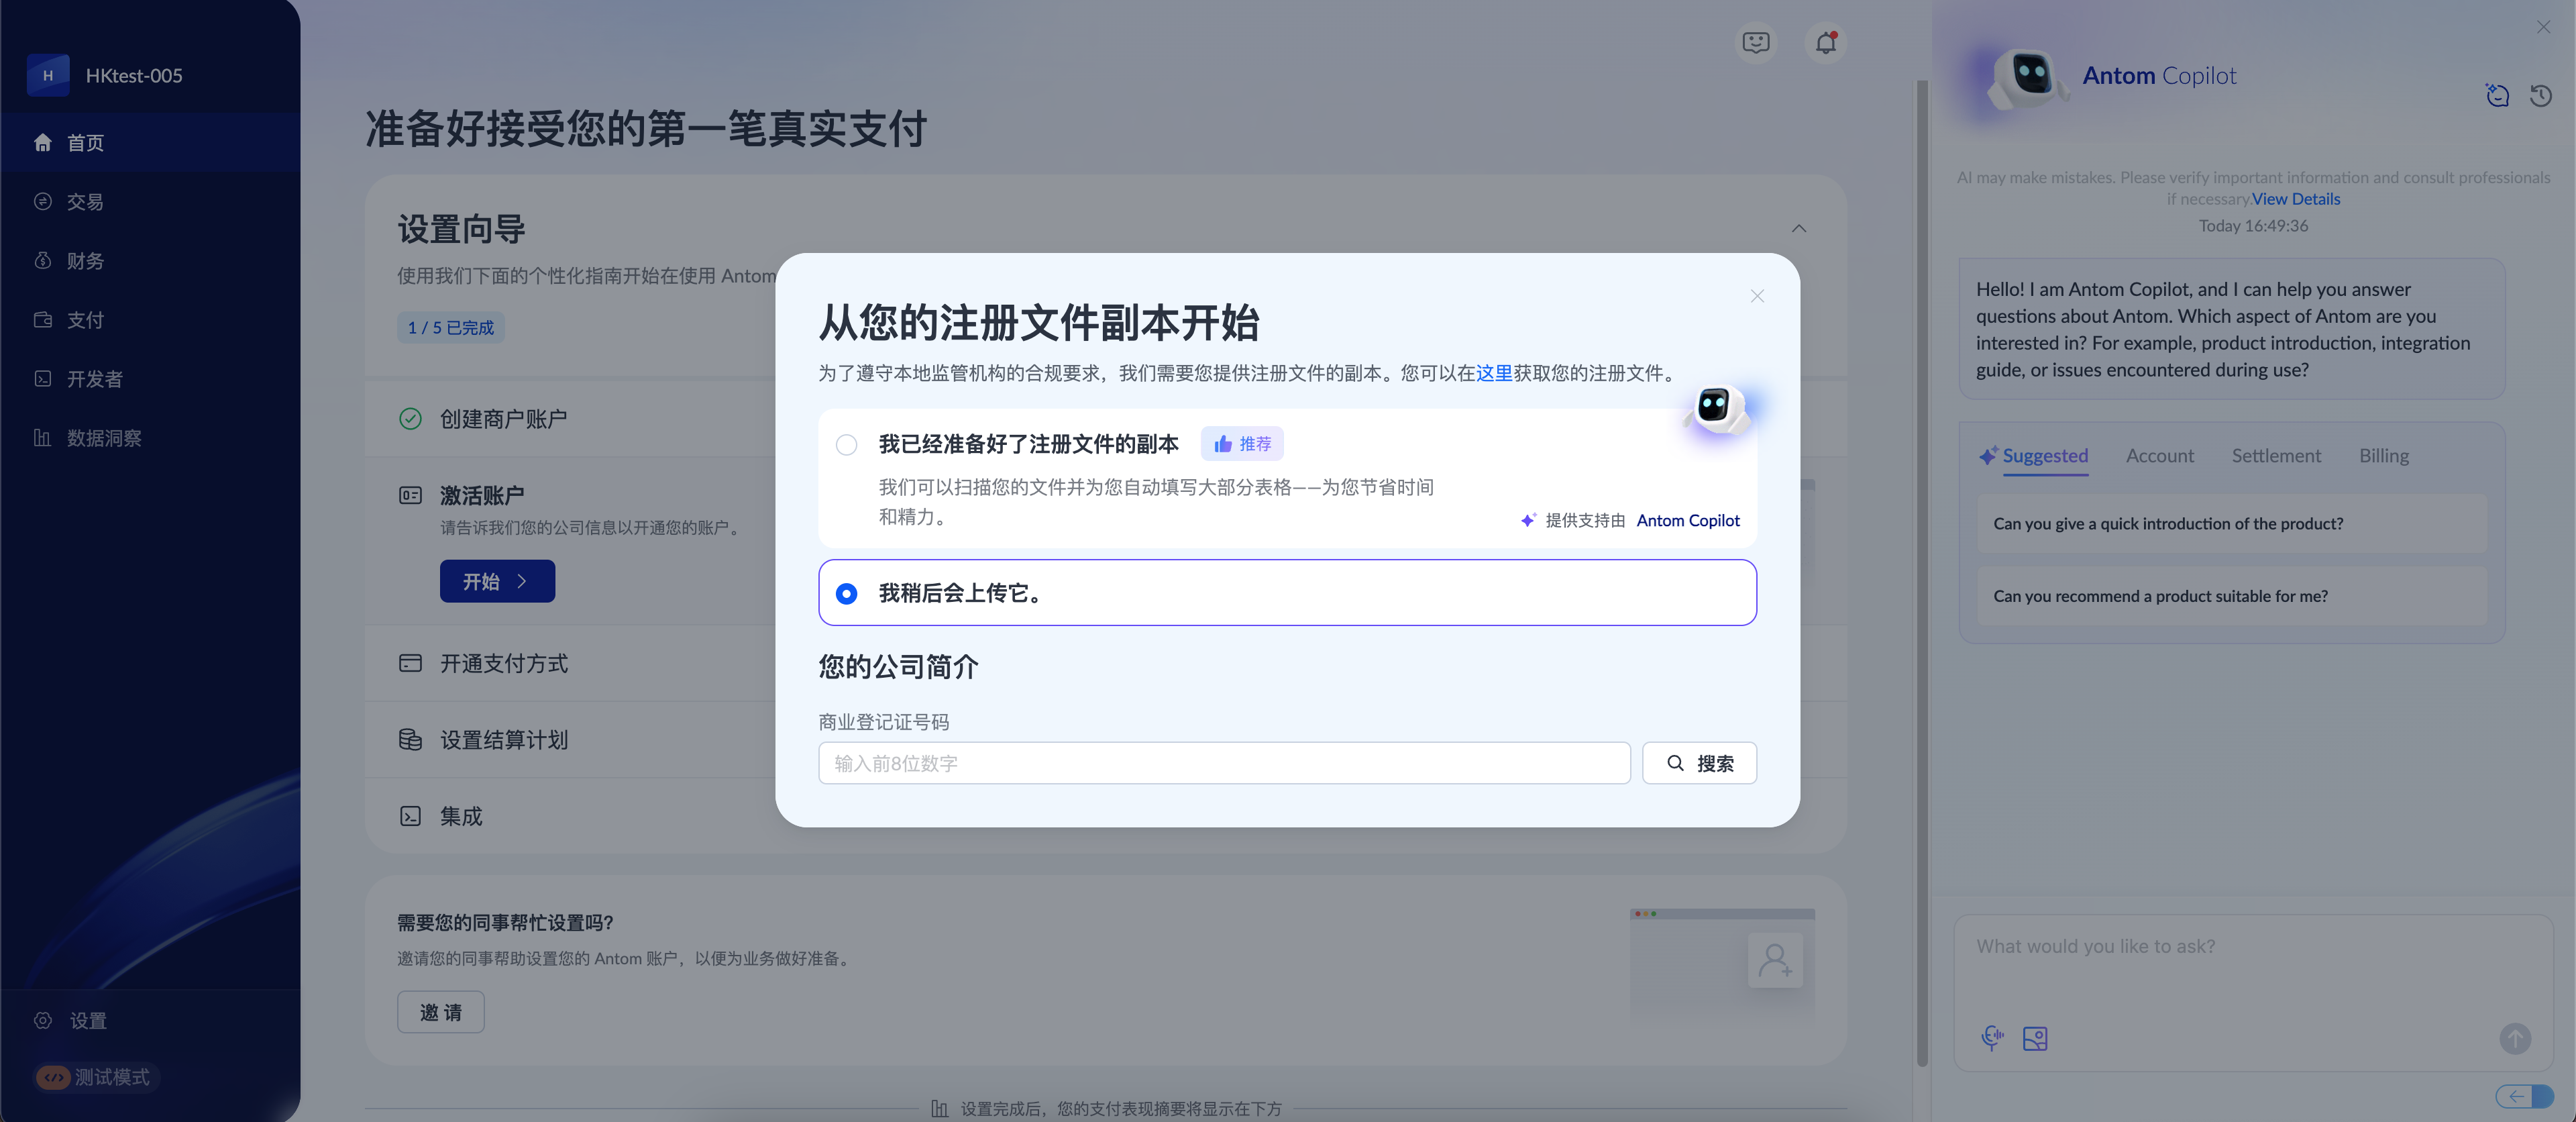The image size is (2576, 1122).
Task: Click the new chat icon in Copilot
Action: pos(2497,96)
